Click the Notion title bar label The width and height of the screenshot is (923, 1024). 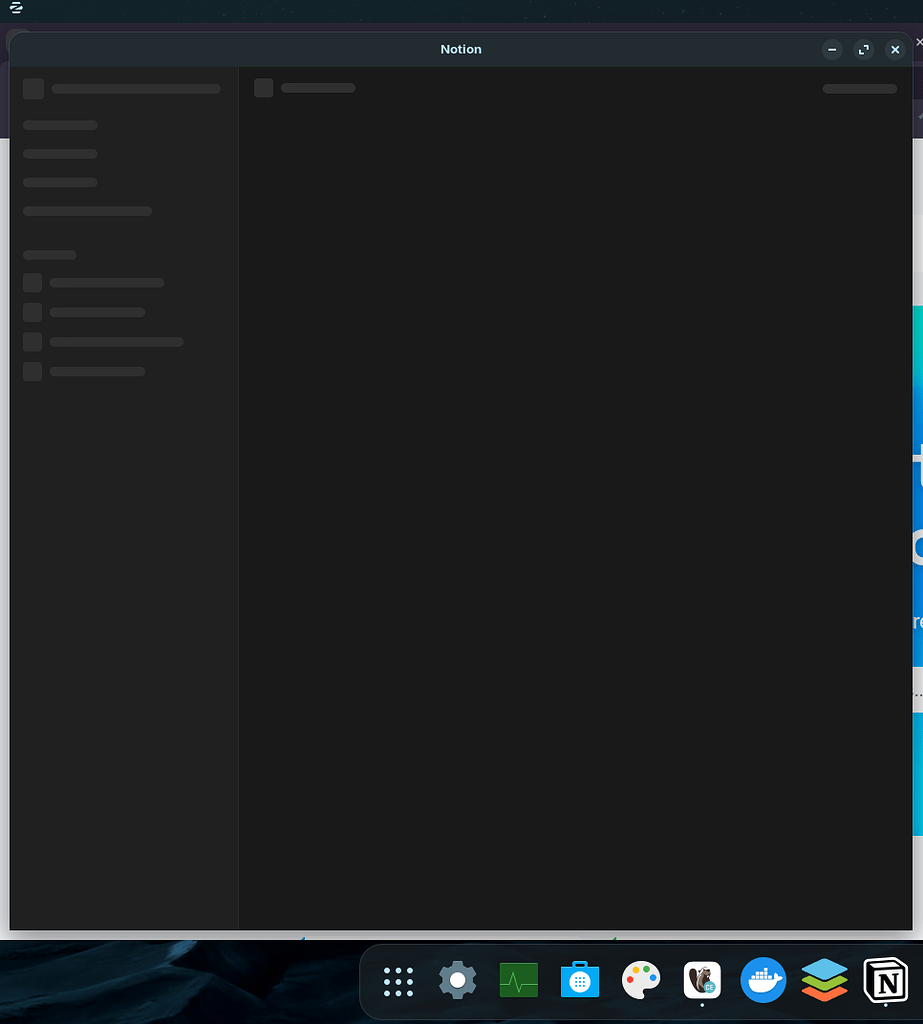point(461,49)
